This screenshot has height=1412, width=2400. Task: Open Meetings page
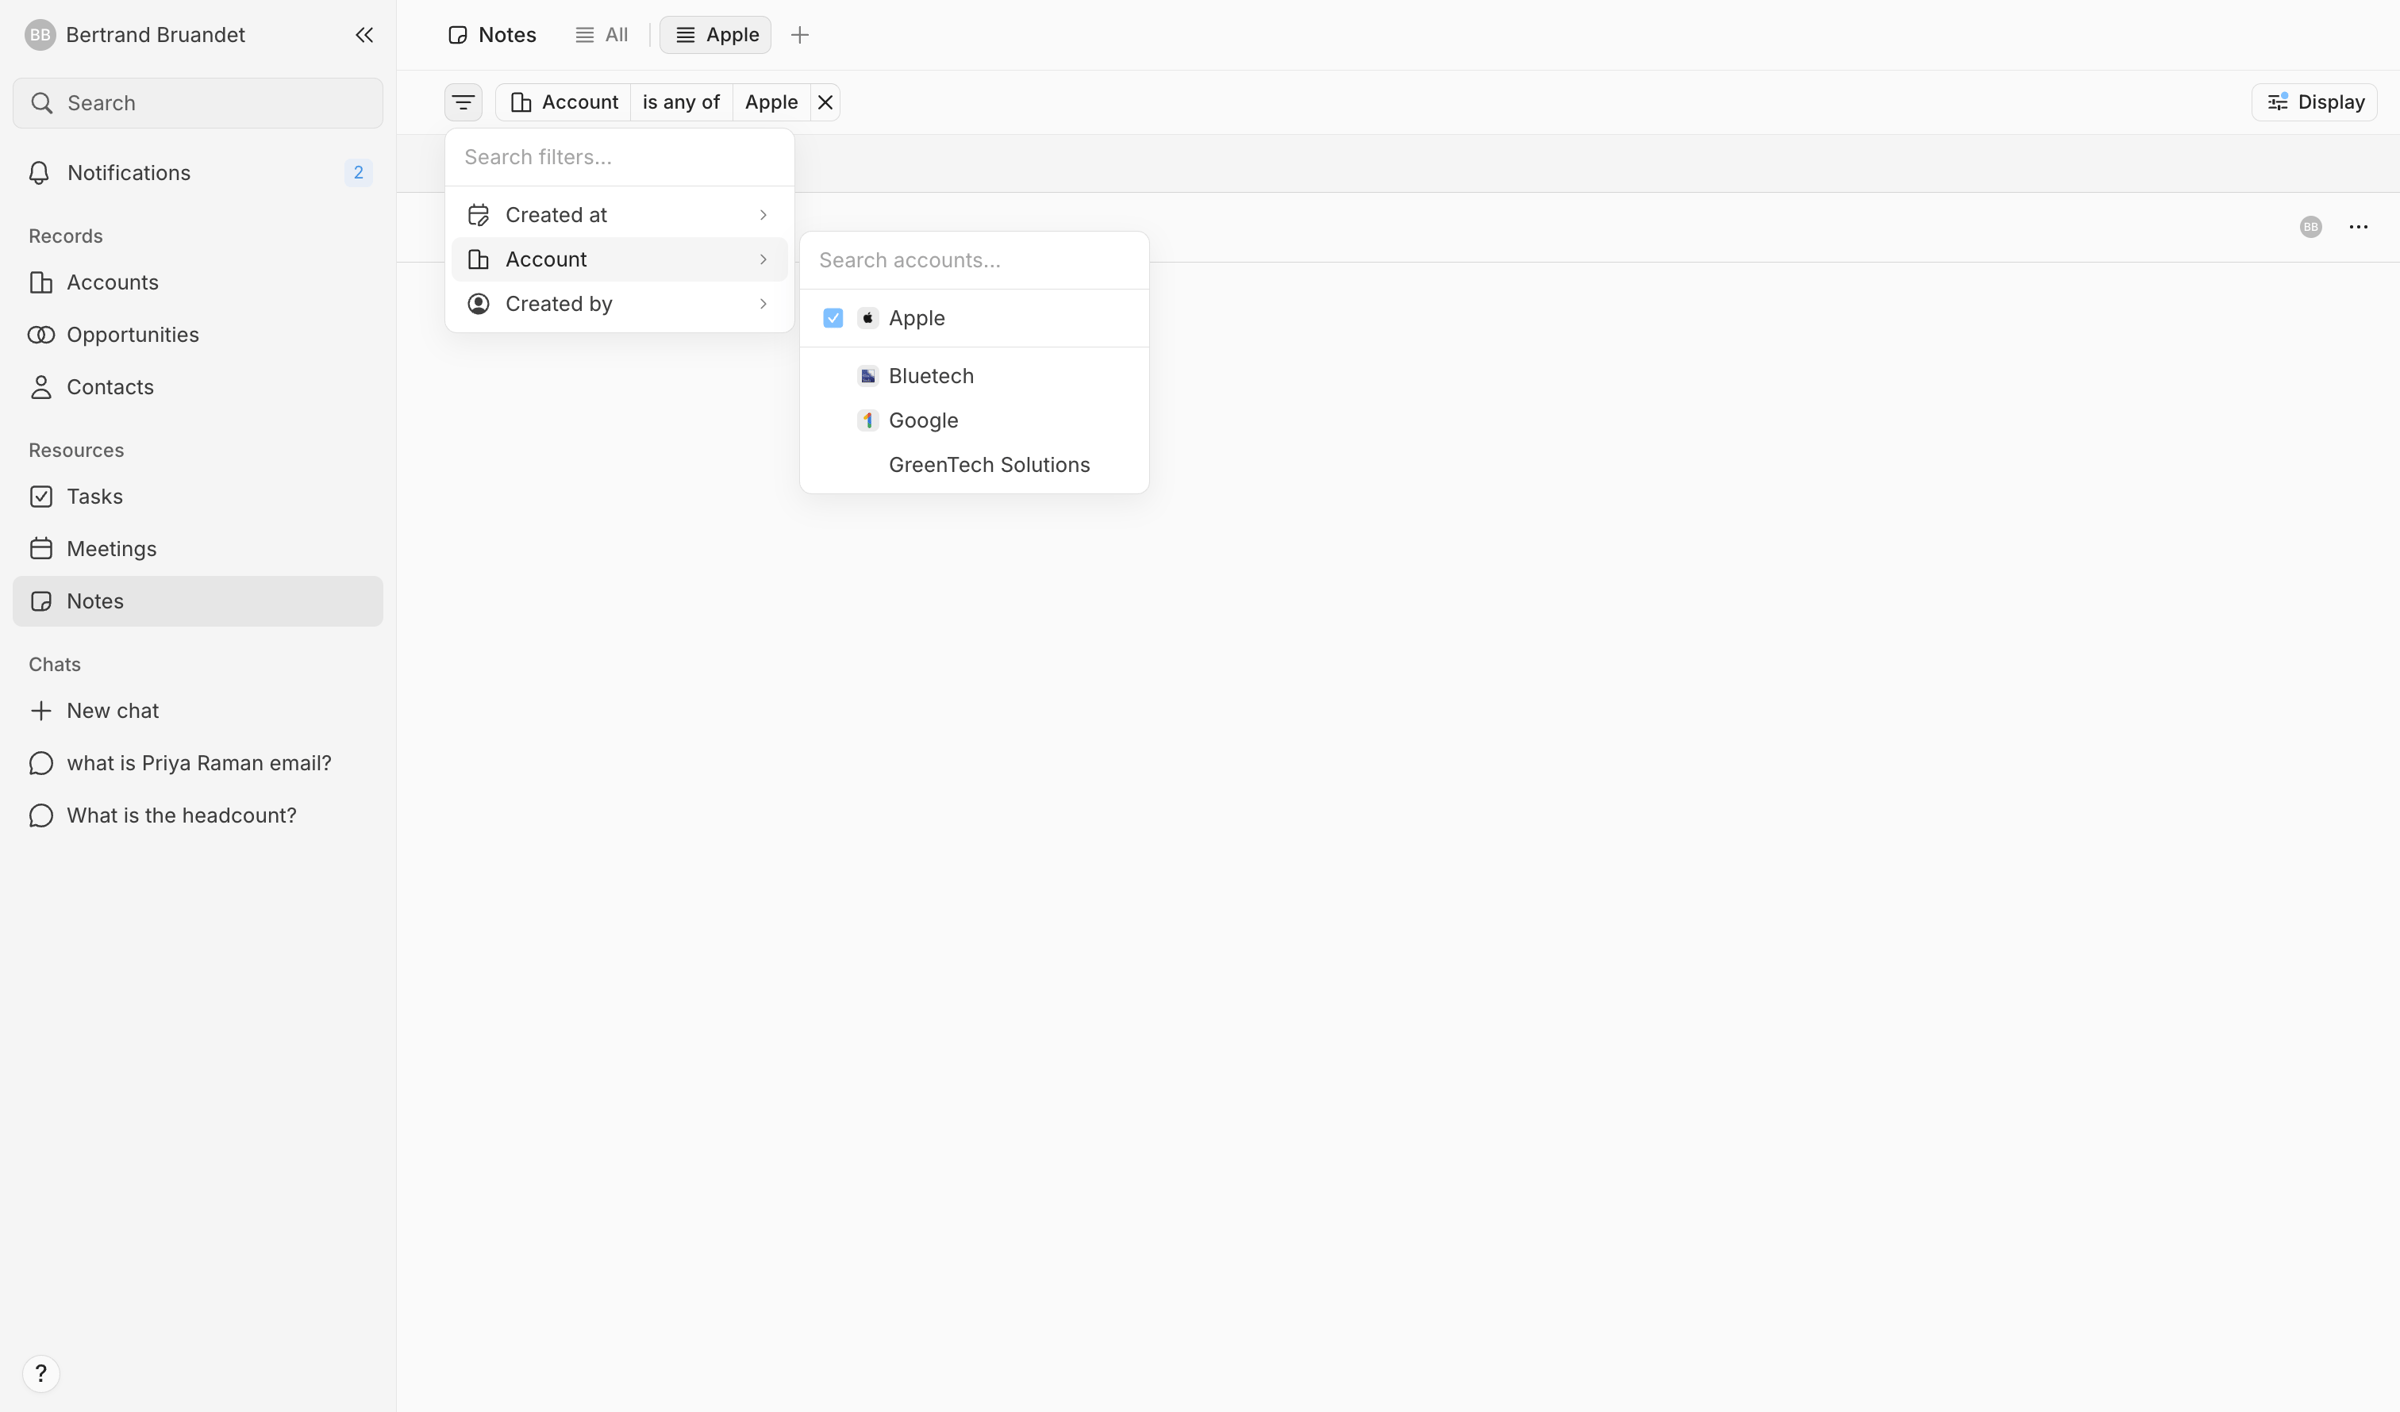click(198, 549)
